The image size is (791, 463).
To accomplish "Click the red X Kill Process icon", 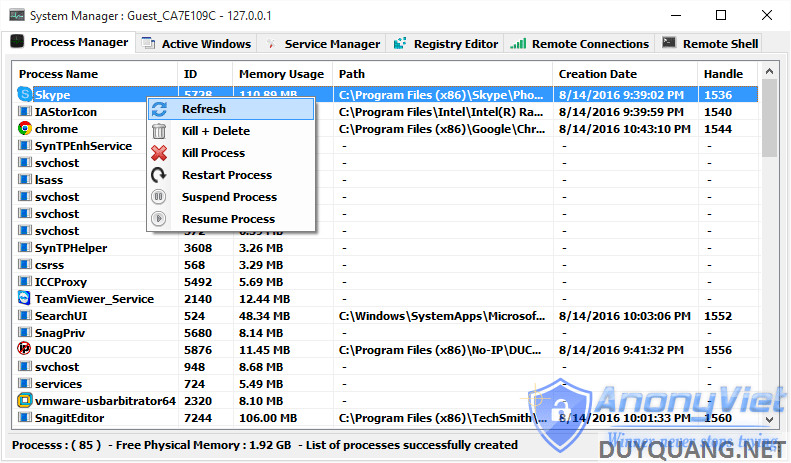I will click(x=159, y=153).
